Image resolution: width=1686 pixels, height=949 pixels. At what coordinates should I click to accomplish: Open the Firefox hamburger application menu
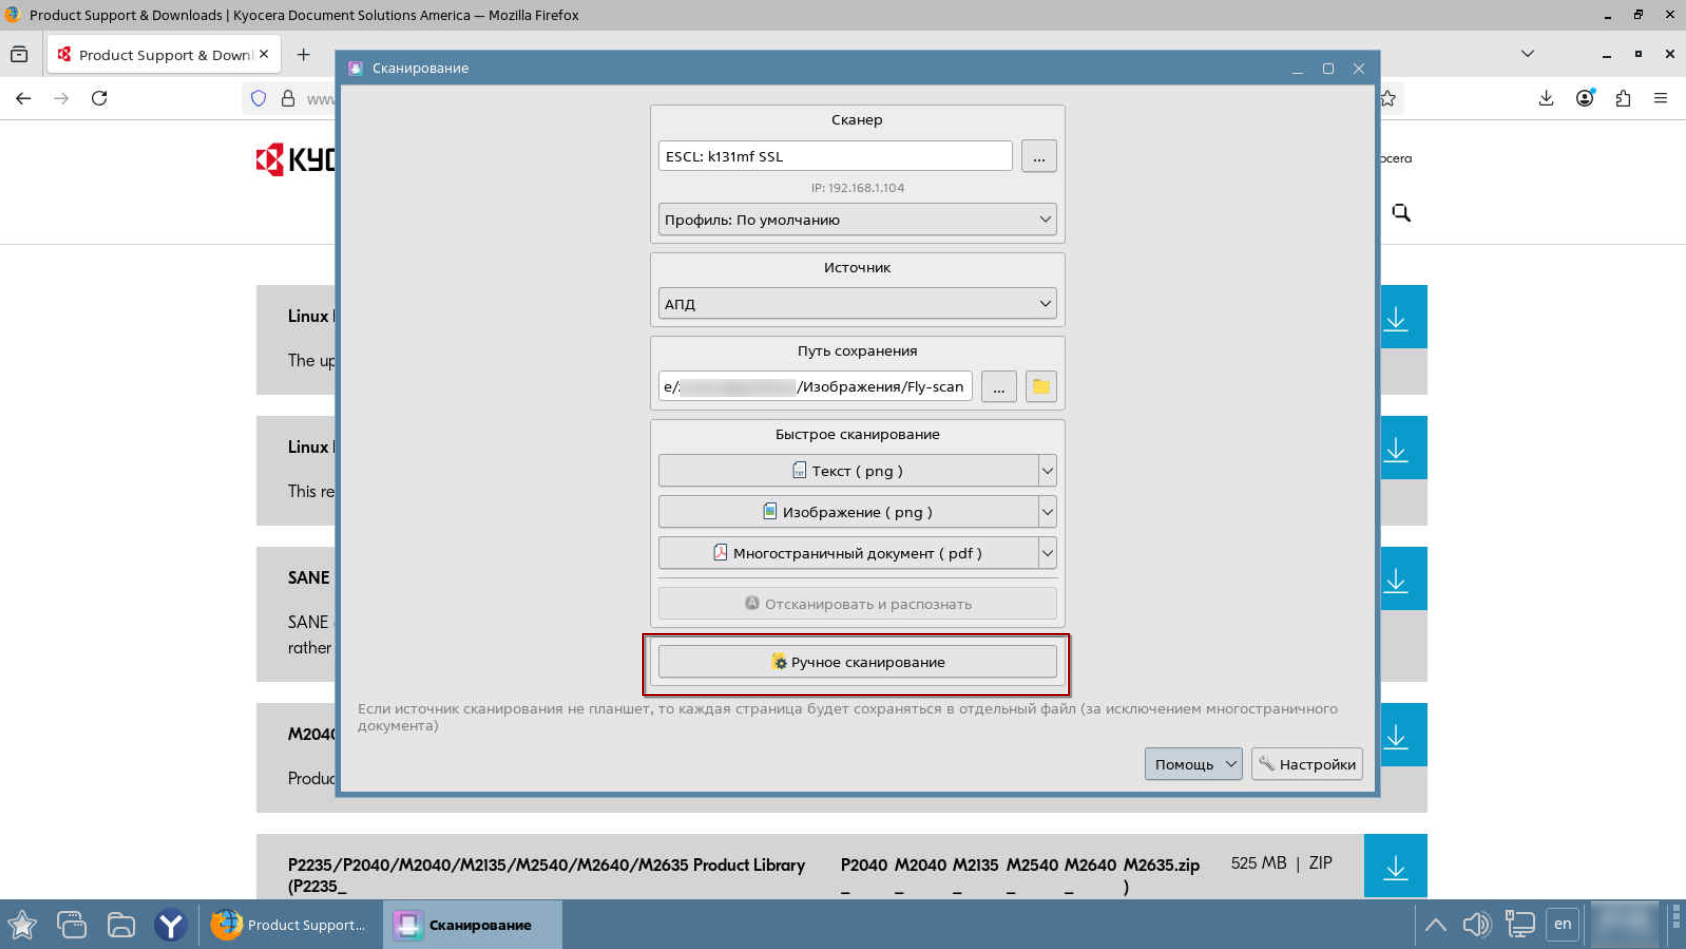(x=1660, y=98)
